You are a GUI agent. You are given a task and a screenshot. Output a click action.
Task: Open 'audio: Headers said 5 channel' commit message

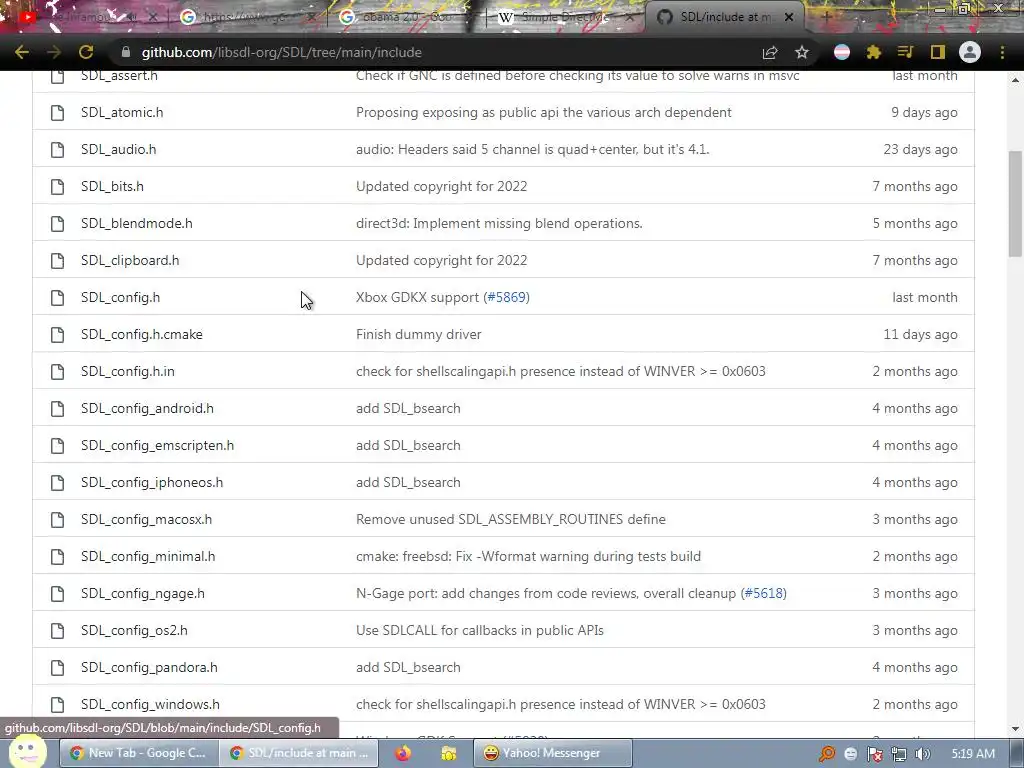(532, 150)
